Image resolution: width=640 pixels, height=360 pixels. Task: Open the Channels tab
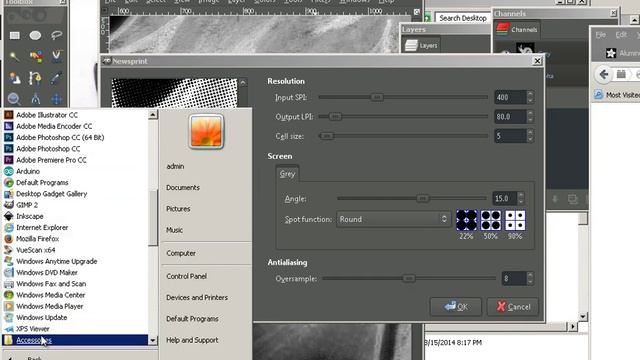pos(517,29)
